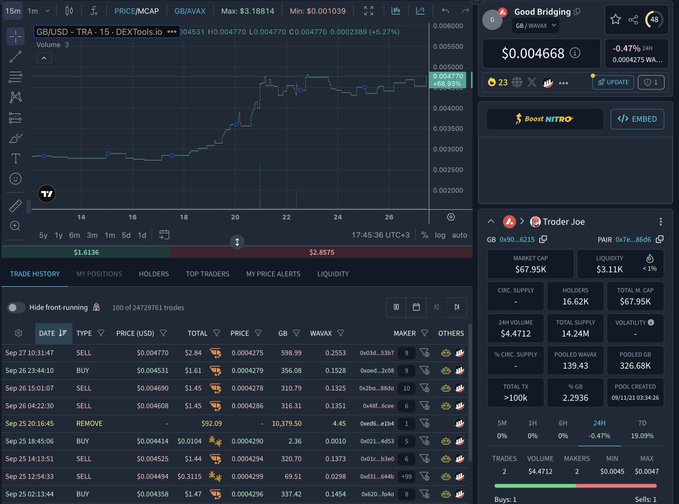Enter fullscreen chart mode
This screenshot has width=679, height=504.
(x=369, y=11)
